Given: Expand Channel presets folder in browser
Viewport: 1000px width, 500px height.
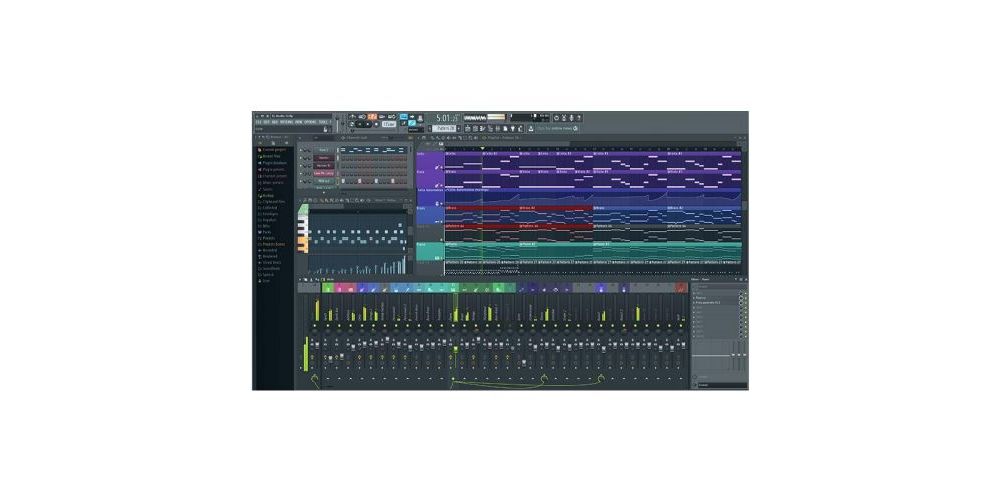Looking at the screenshot, I should click(x=275, y=176).
